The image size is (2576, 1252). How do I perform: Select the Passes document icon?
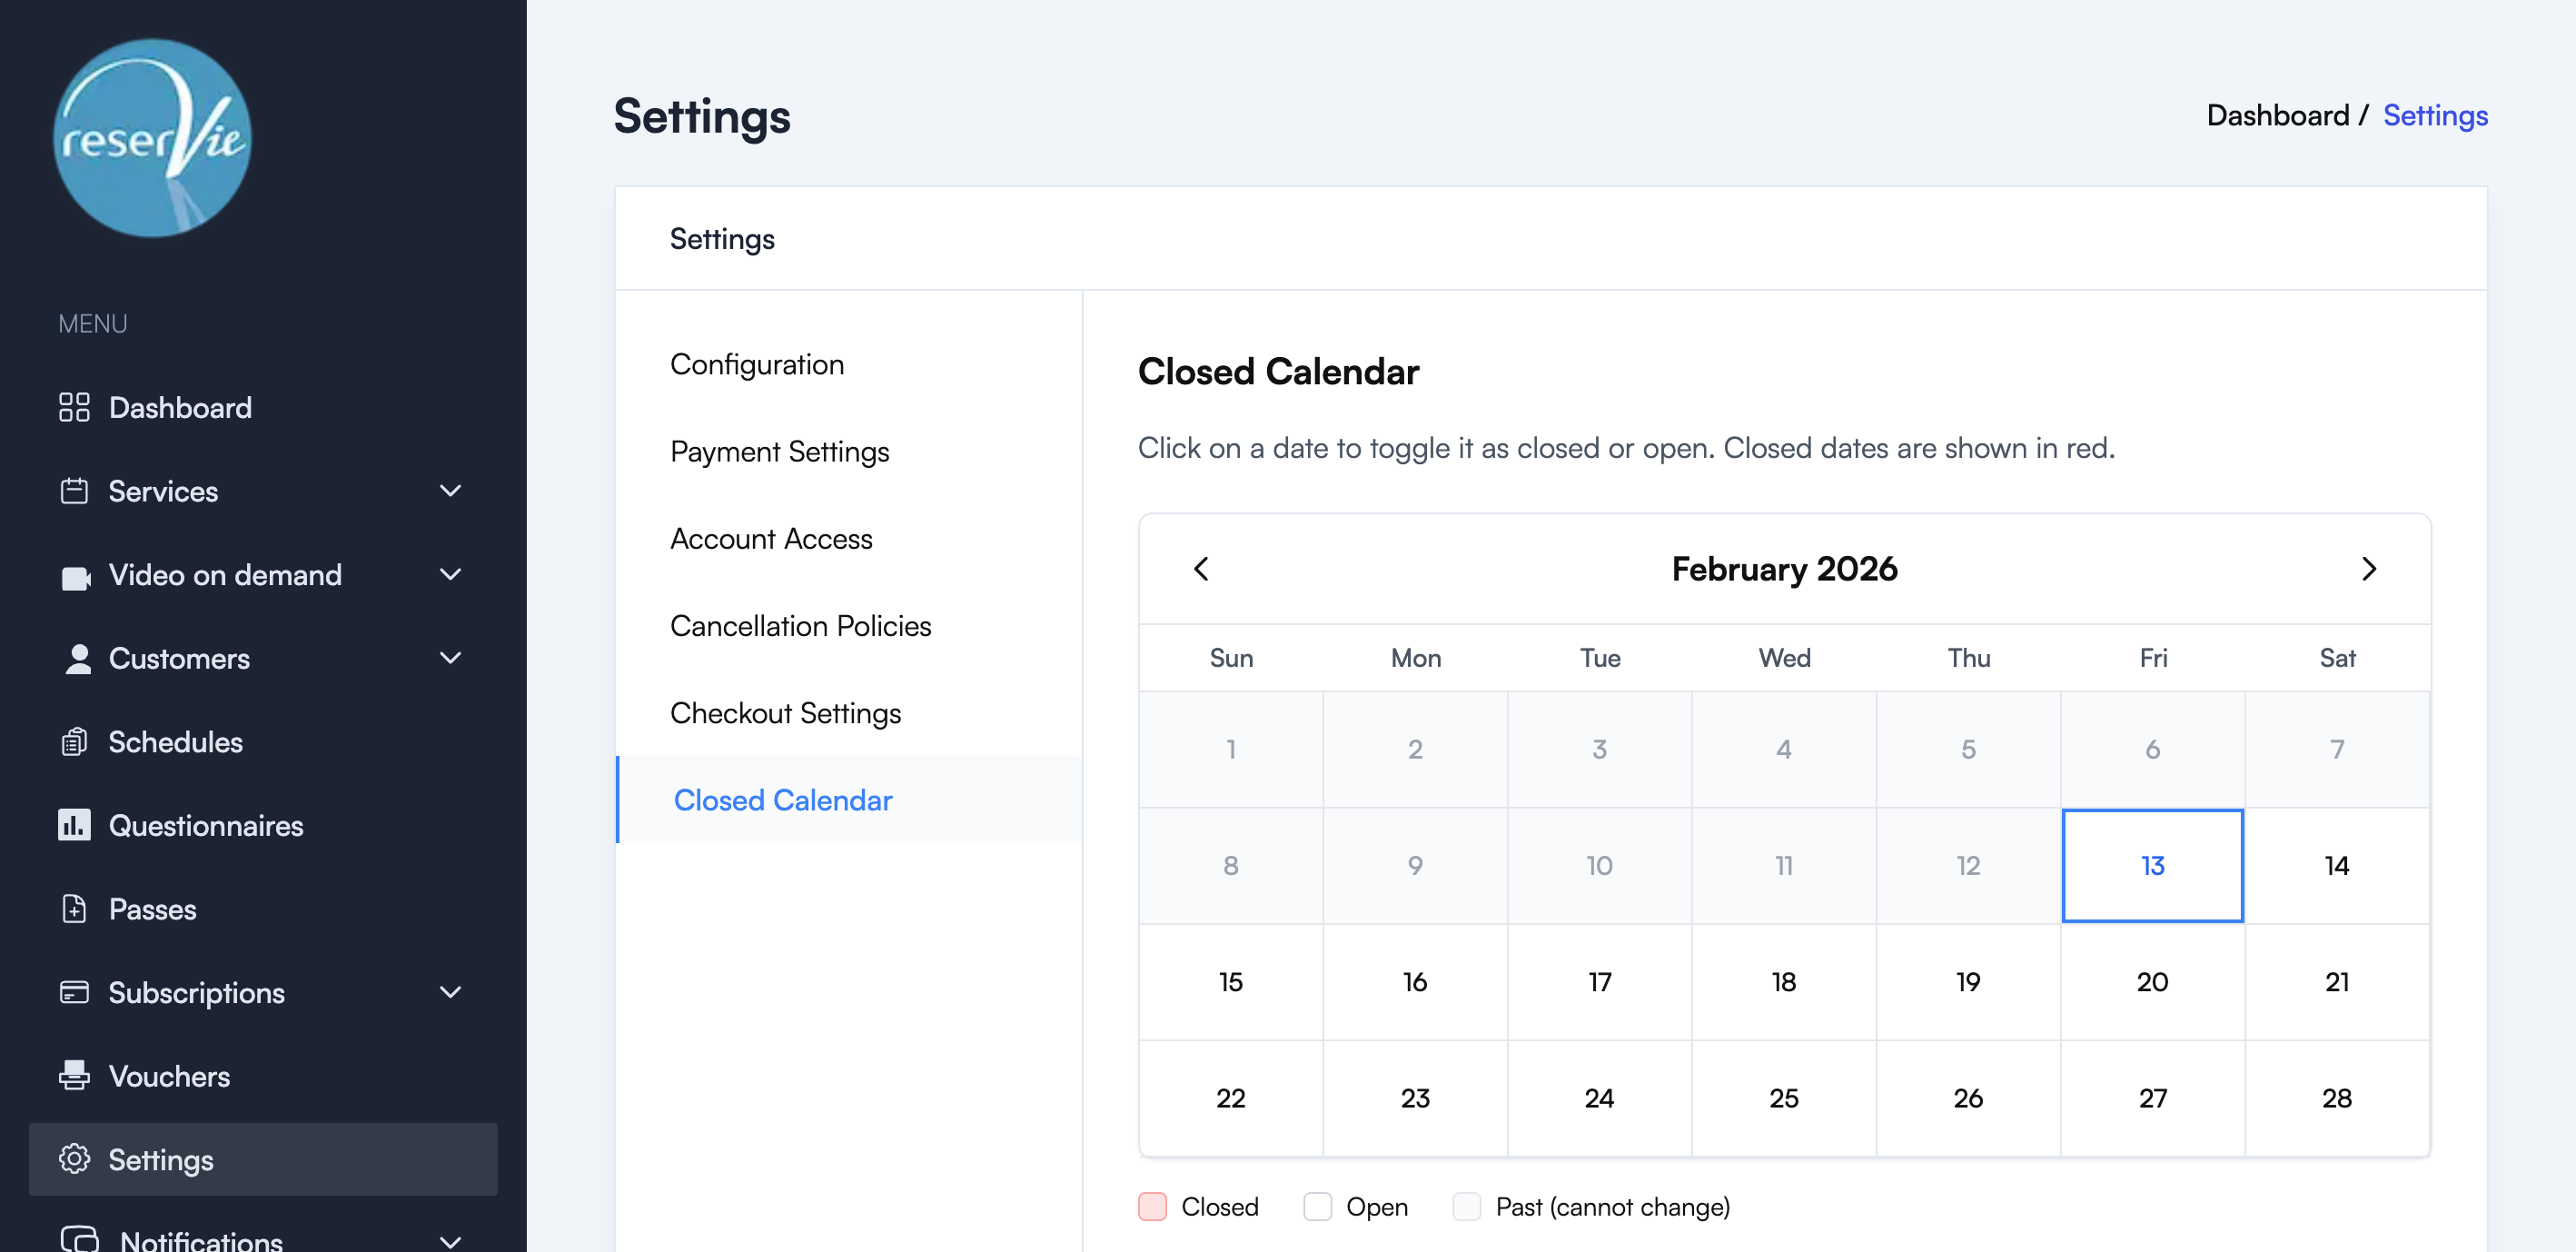coord(74,909)
